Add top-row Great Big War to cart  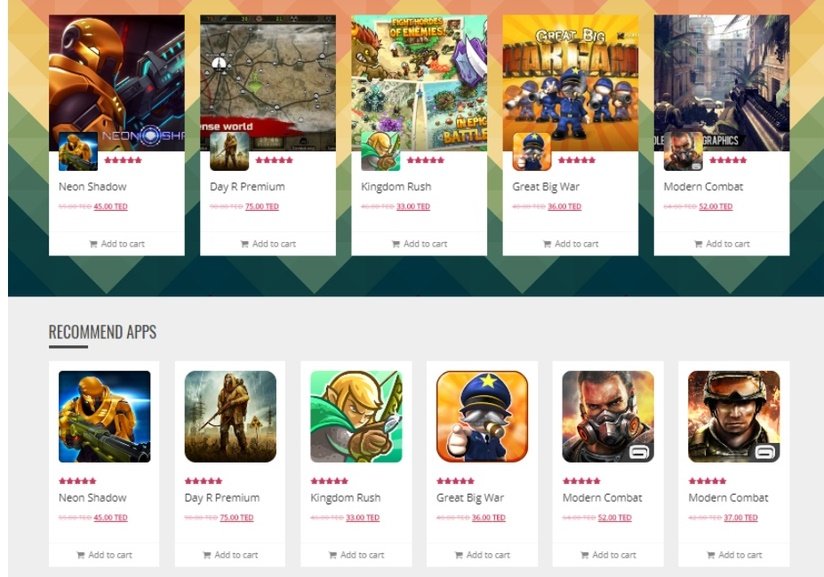(x=570, y=244)
